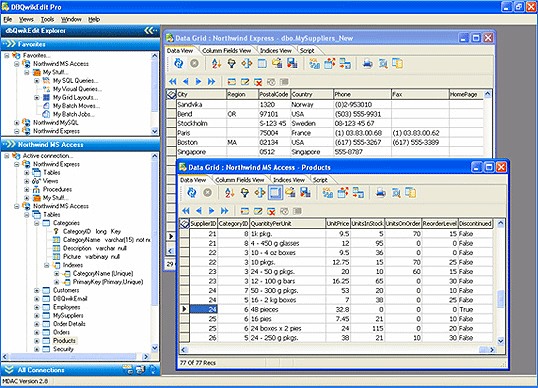Click sort A-Z icon in Products grid
The height and width of the screenshot is (388, 538).
tap(230, 193)
